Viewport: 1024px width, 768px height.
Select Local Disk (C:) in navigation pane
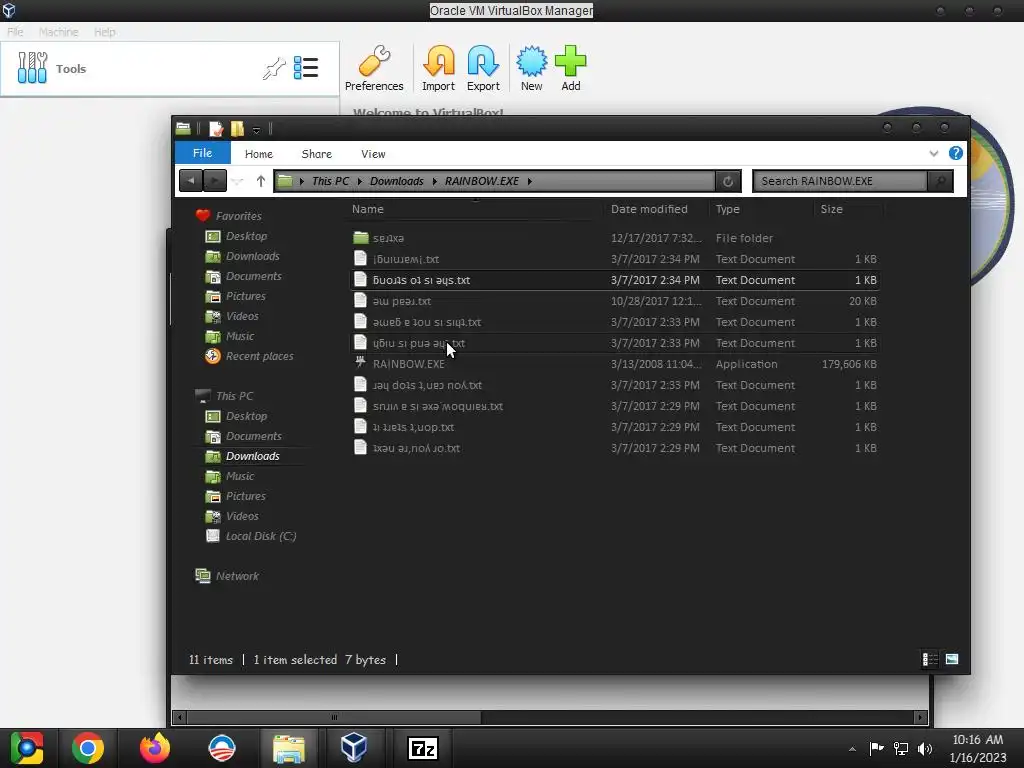click(251, 536)
